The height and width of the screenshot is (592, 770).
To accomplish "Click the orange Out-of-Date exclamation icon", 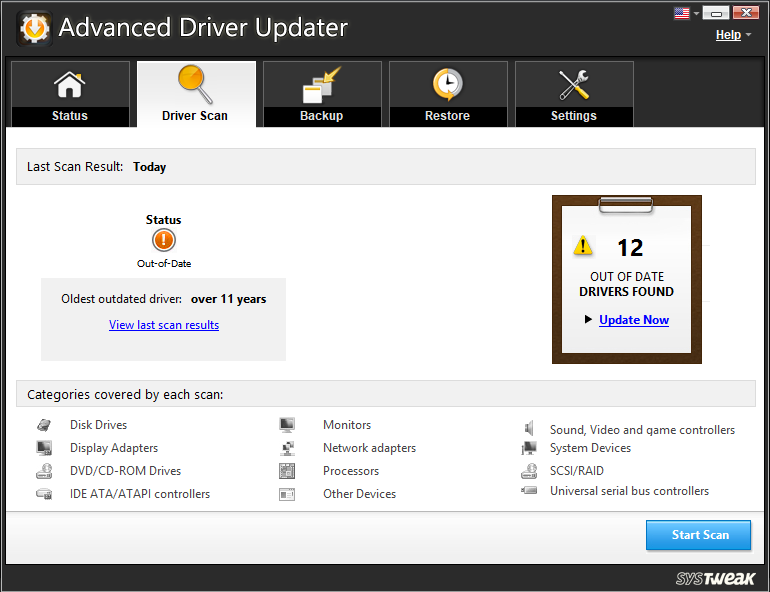I will (x=164, y=240).
